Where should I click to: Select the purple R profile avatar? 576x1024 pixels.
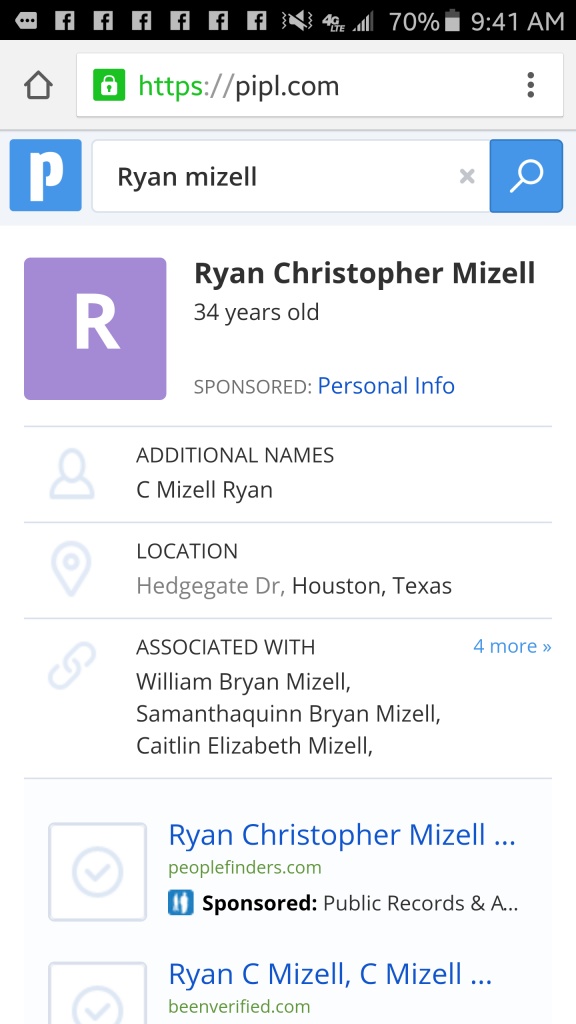(x=95, y=328)
